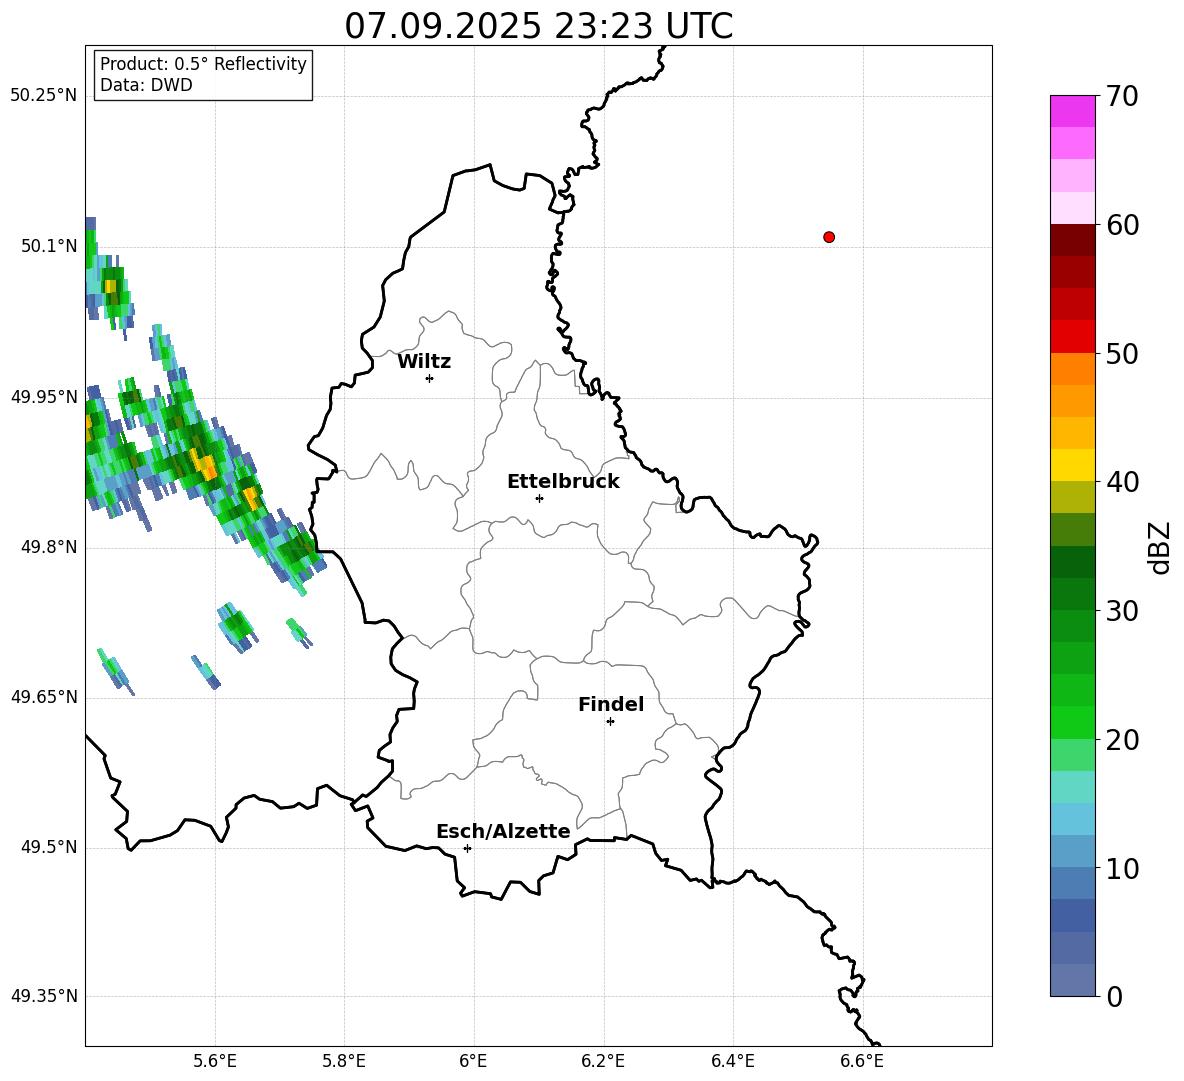
Task: Click the turquoise colorbar segment below 20
Action: pos(1073,787)
